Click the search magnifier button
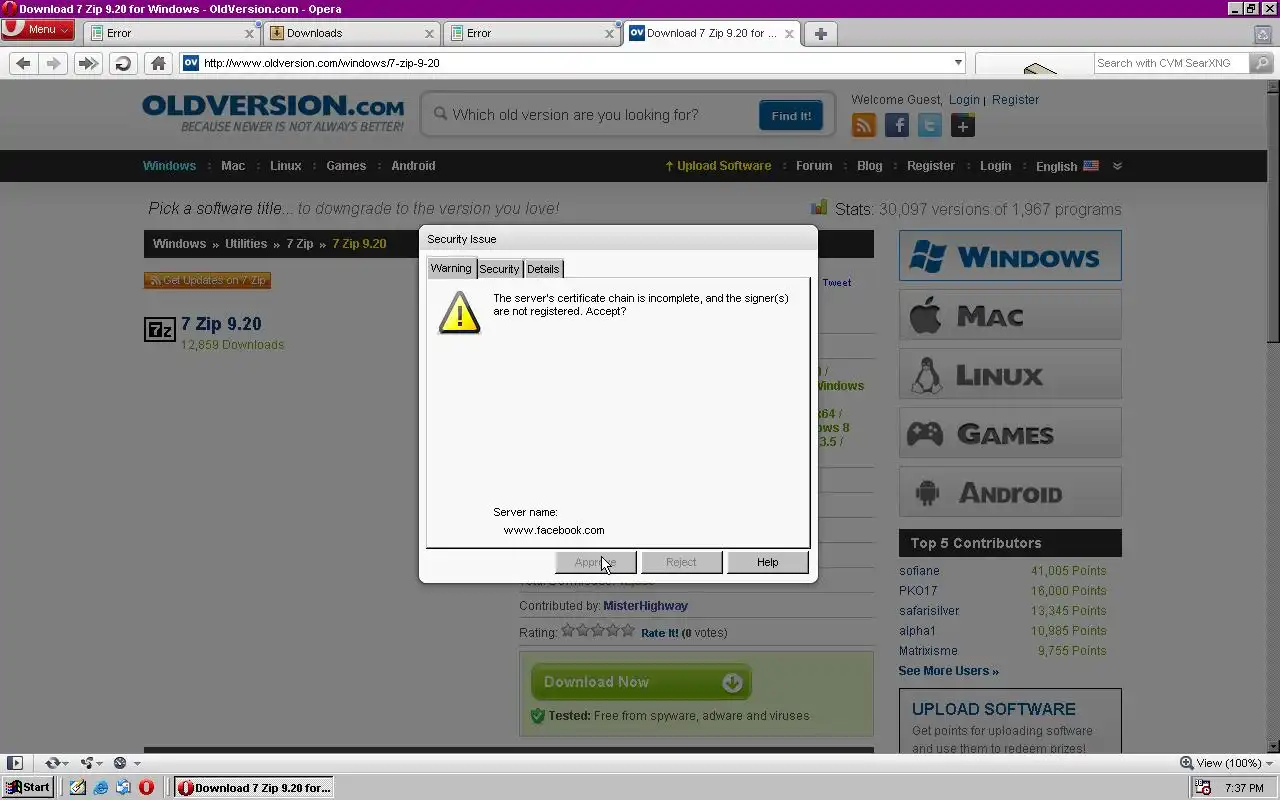Screen dimensions: 1280x800 pos(1260,63)
